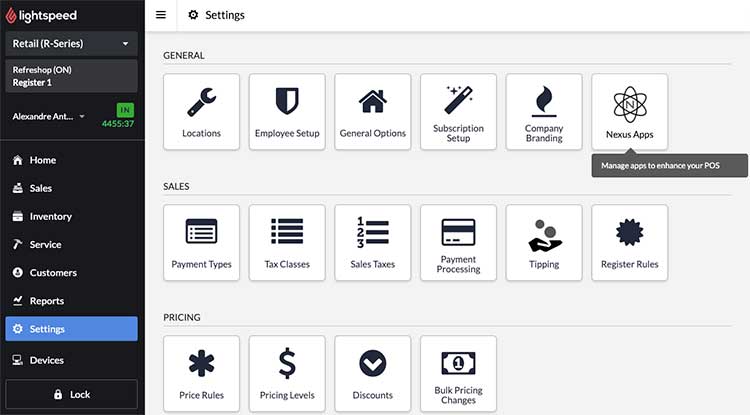Open Tipping hand-with-coins tile
Screen dimensions: 750x415
coord(544,242)
